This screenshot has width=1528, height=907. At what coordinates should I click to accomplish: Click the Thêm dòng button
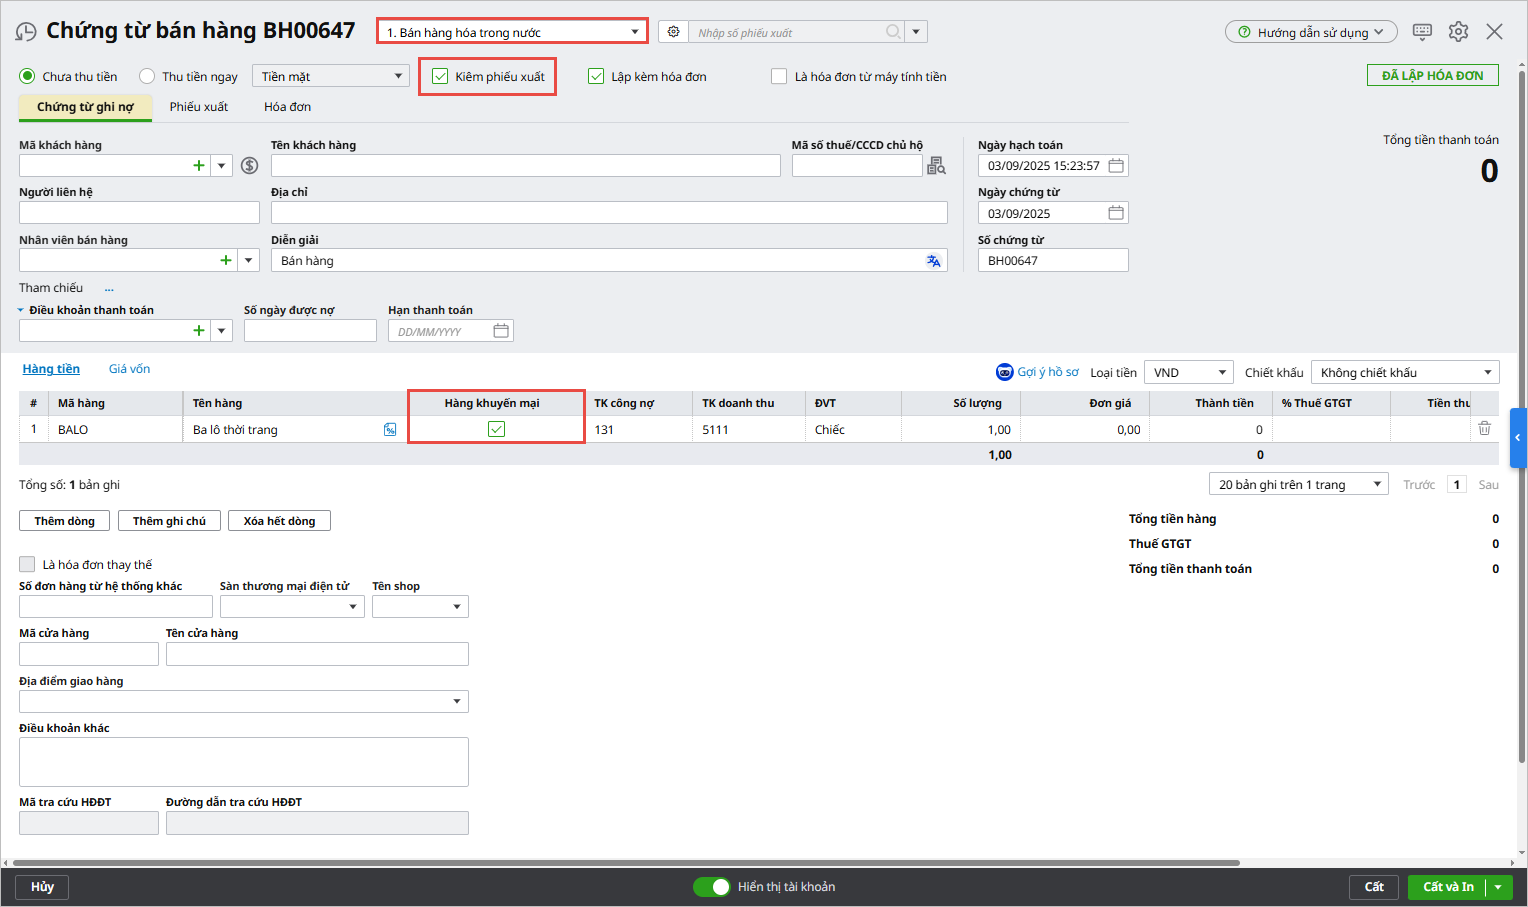tap(64, 521)
